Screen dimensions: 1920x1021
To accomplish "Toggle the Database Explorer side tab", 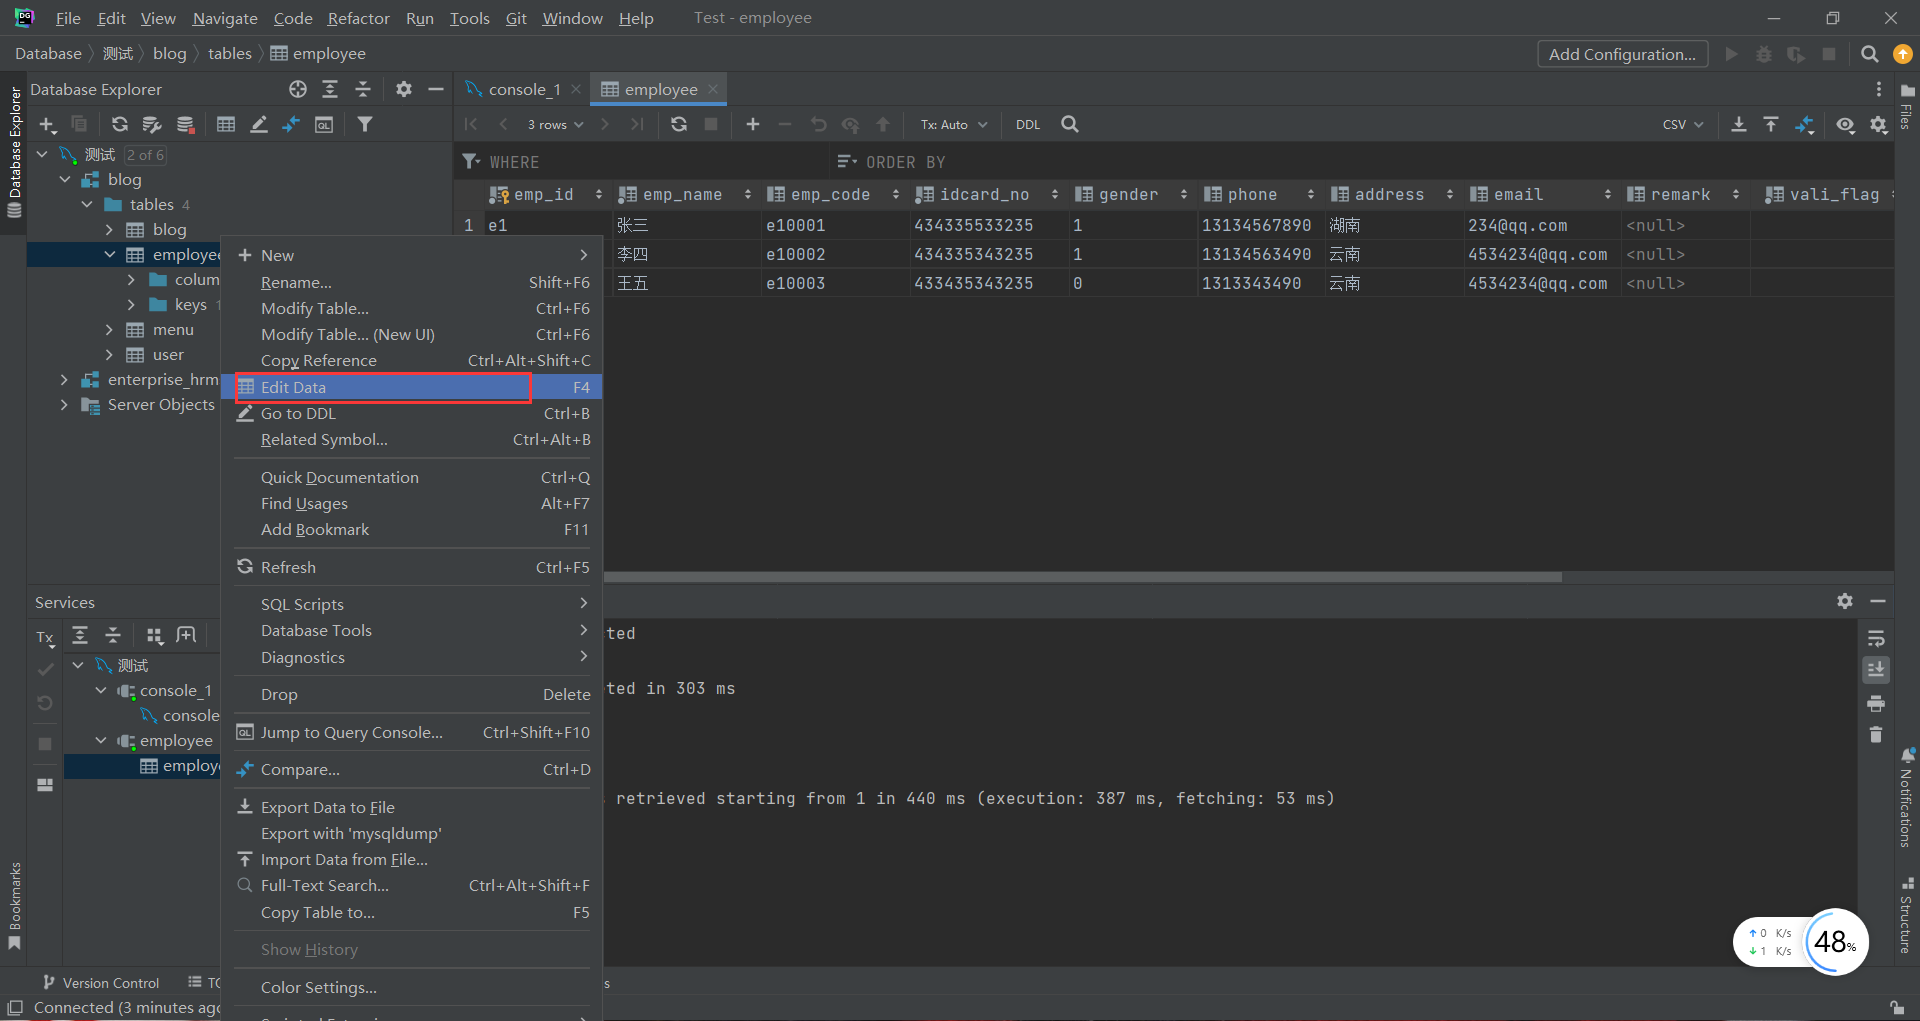I will 14,152.
